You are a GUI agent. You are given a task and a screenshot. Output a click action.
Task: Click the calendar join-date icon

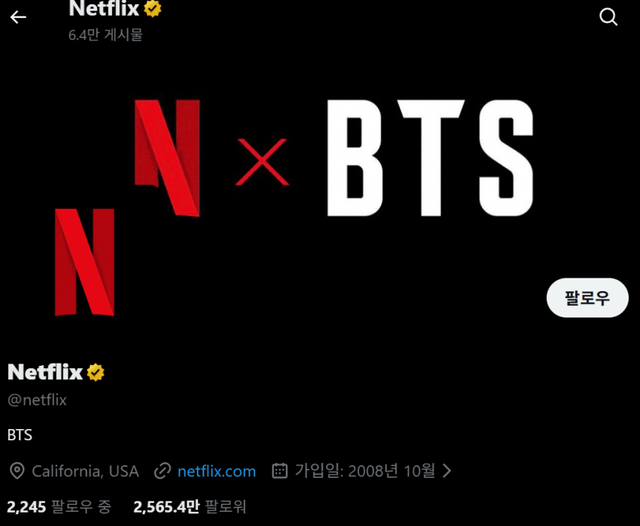coord(280,471)
